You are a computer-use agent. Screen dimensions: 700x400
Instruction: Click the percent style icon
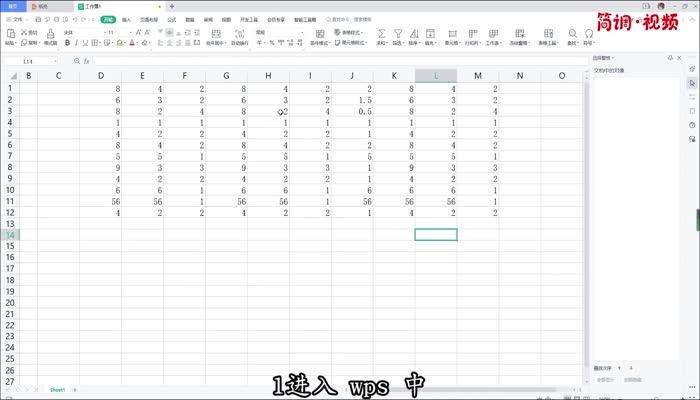click(x=271, y=43)
